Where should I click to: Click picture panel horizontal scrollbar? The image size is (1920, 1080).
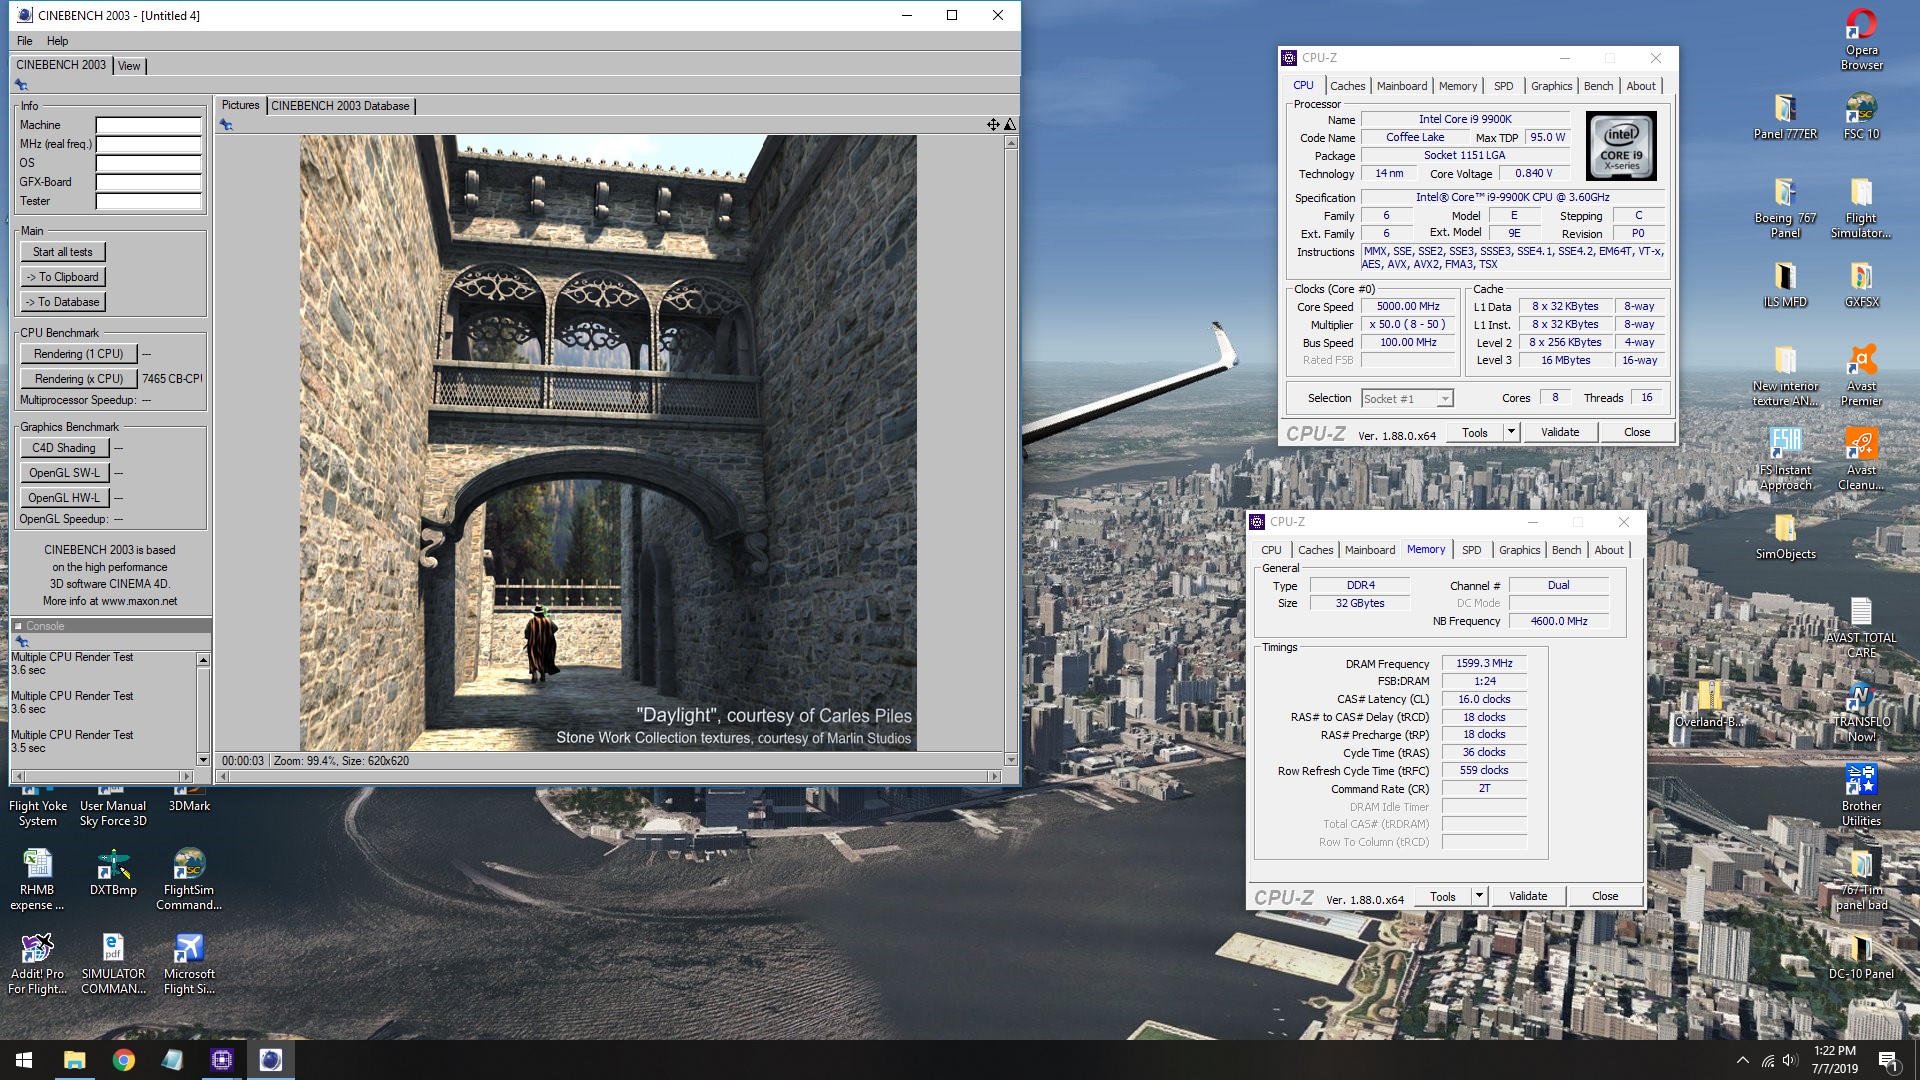(608, 776)
